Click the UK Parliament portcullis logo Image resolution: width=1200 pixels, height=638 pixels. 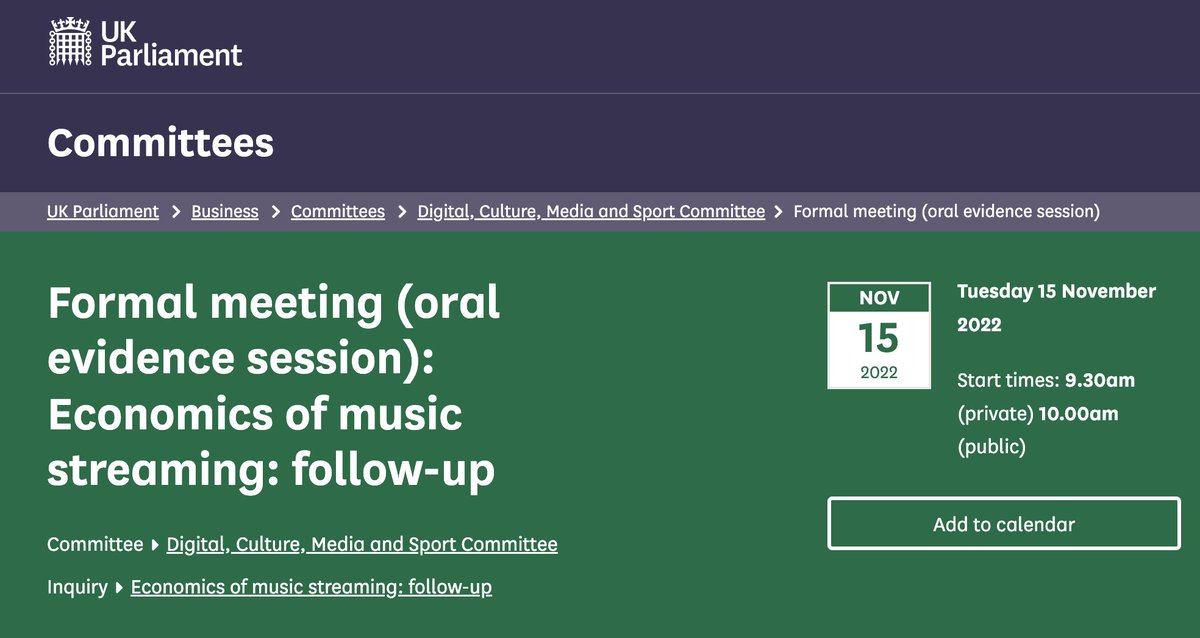72,41
